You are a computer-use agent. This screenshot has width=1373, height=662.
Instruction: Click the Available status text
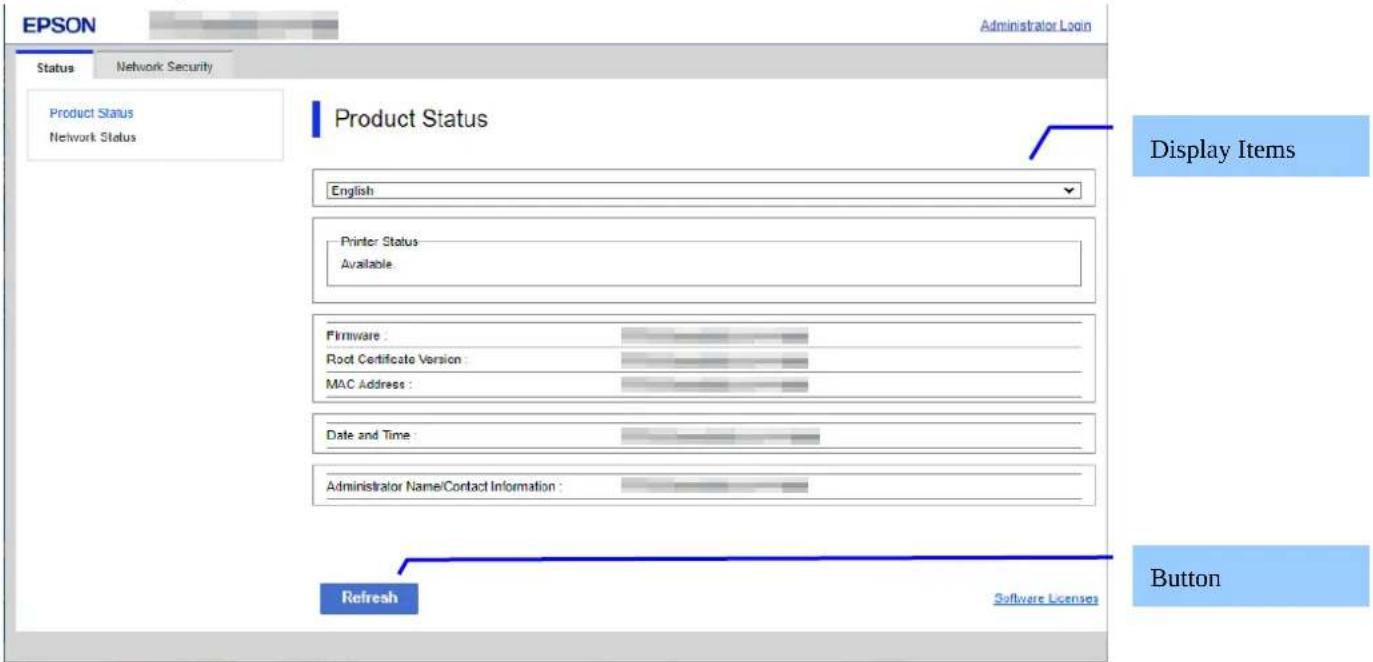(x=367, y=265)
